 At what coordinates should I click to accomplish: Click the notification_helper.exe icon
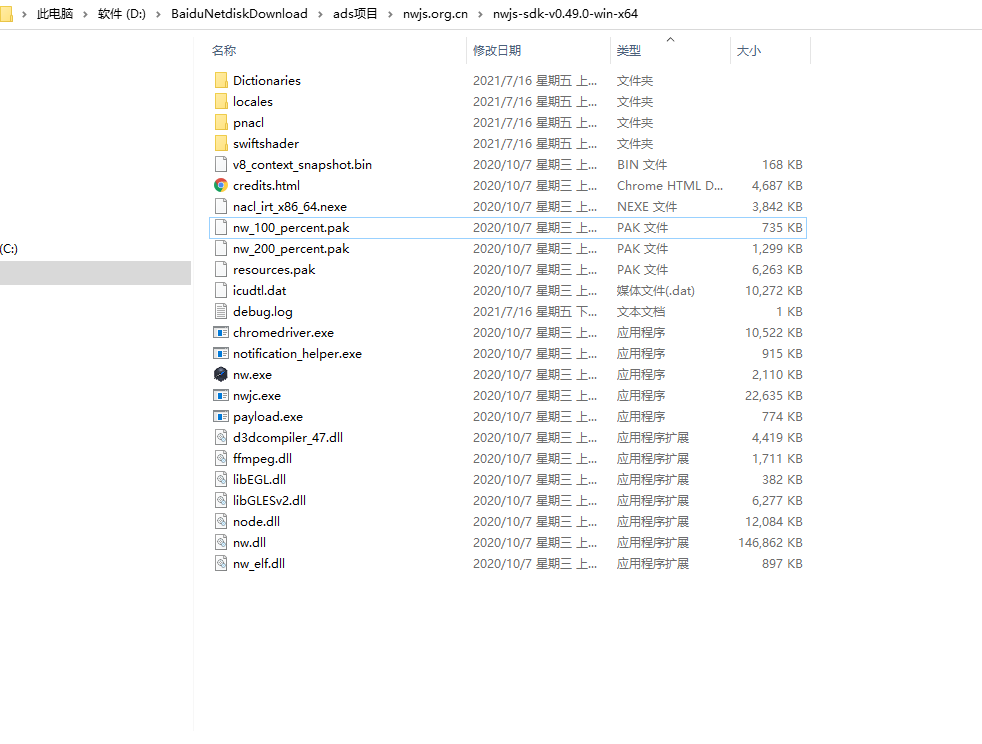click(x=222, y=353)
